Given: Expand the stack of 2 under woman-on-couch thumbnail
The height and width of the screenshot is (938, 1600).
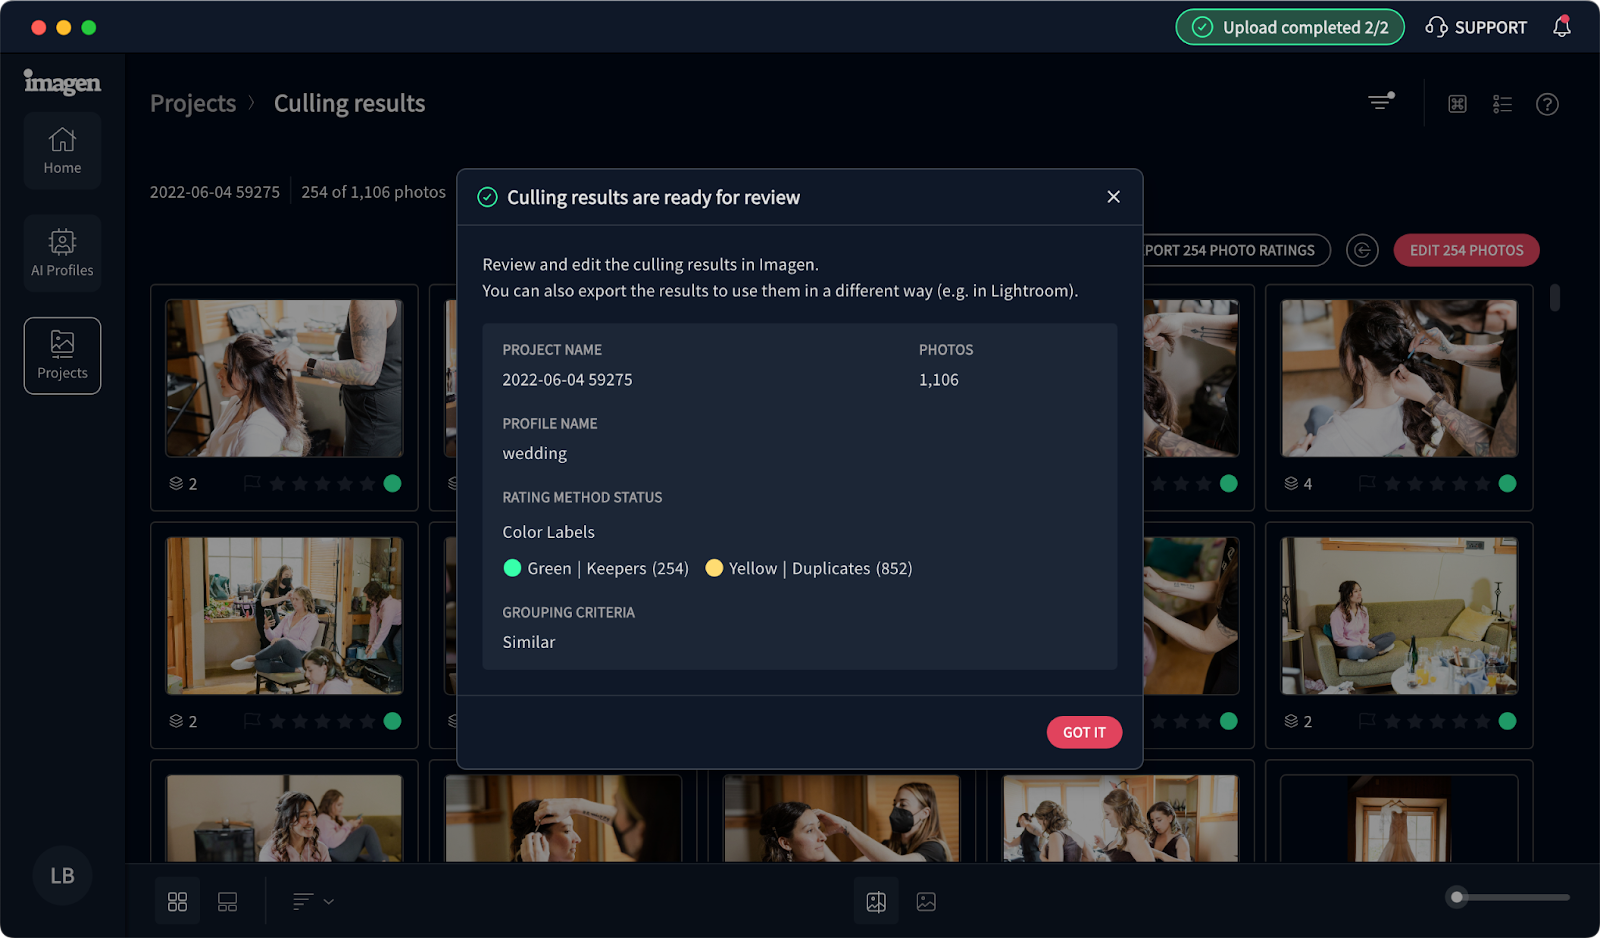Looking at the screenshot, I should coord(1298,721).
